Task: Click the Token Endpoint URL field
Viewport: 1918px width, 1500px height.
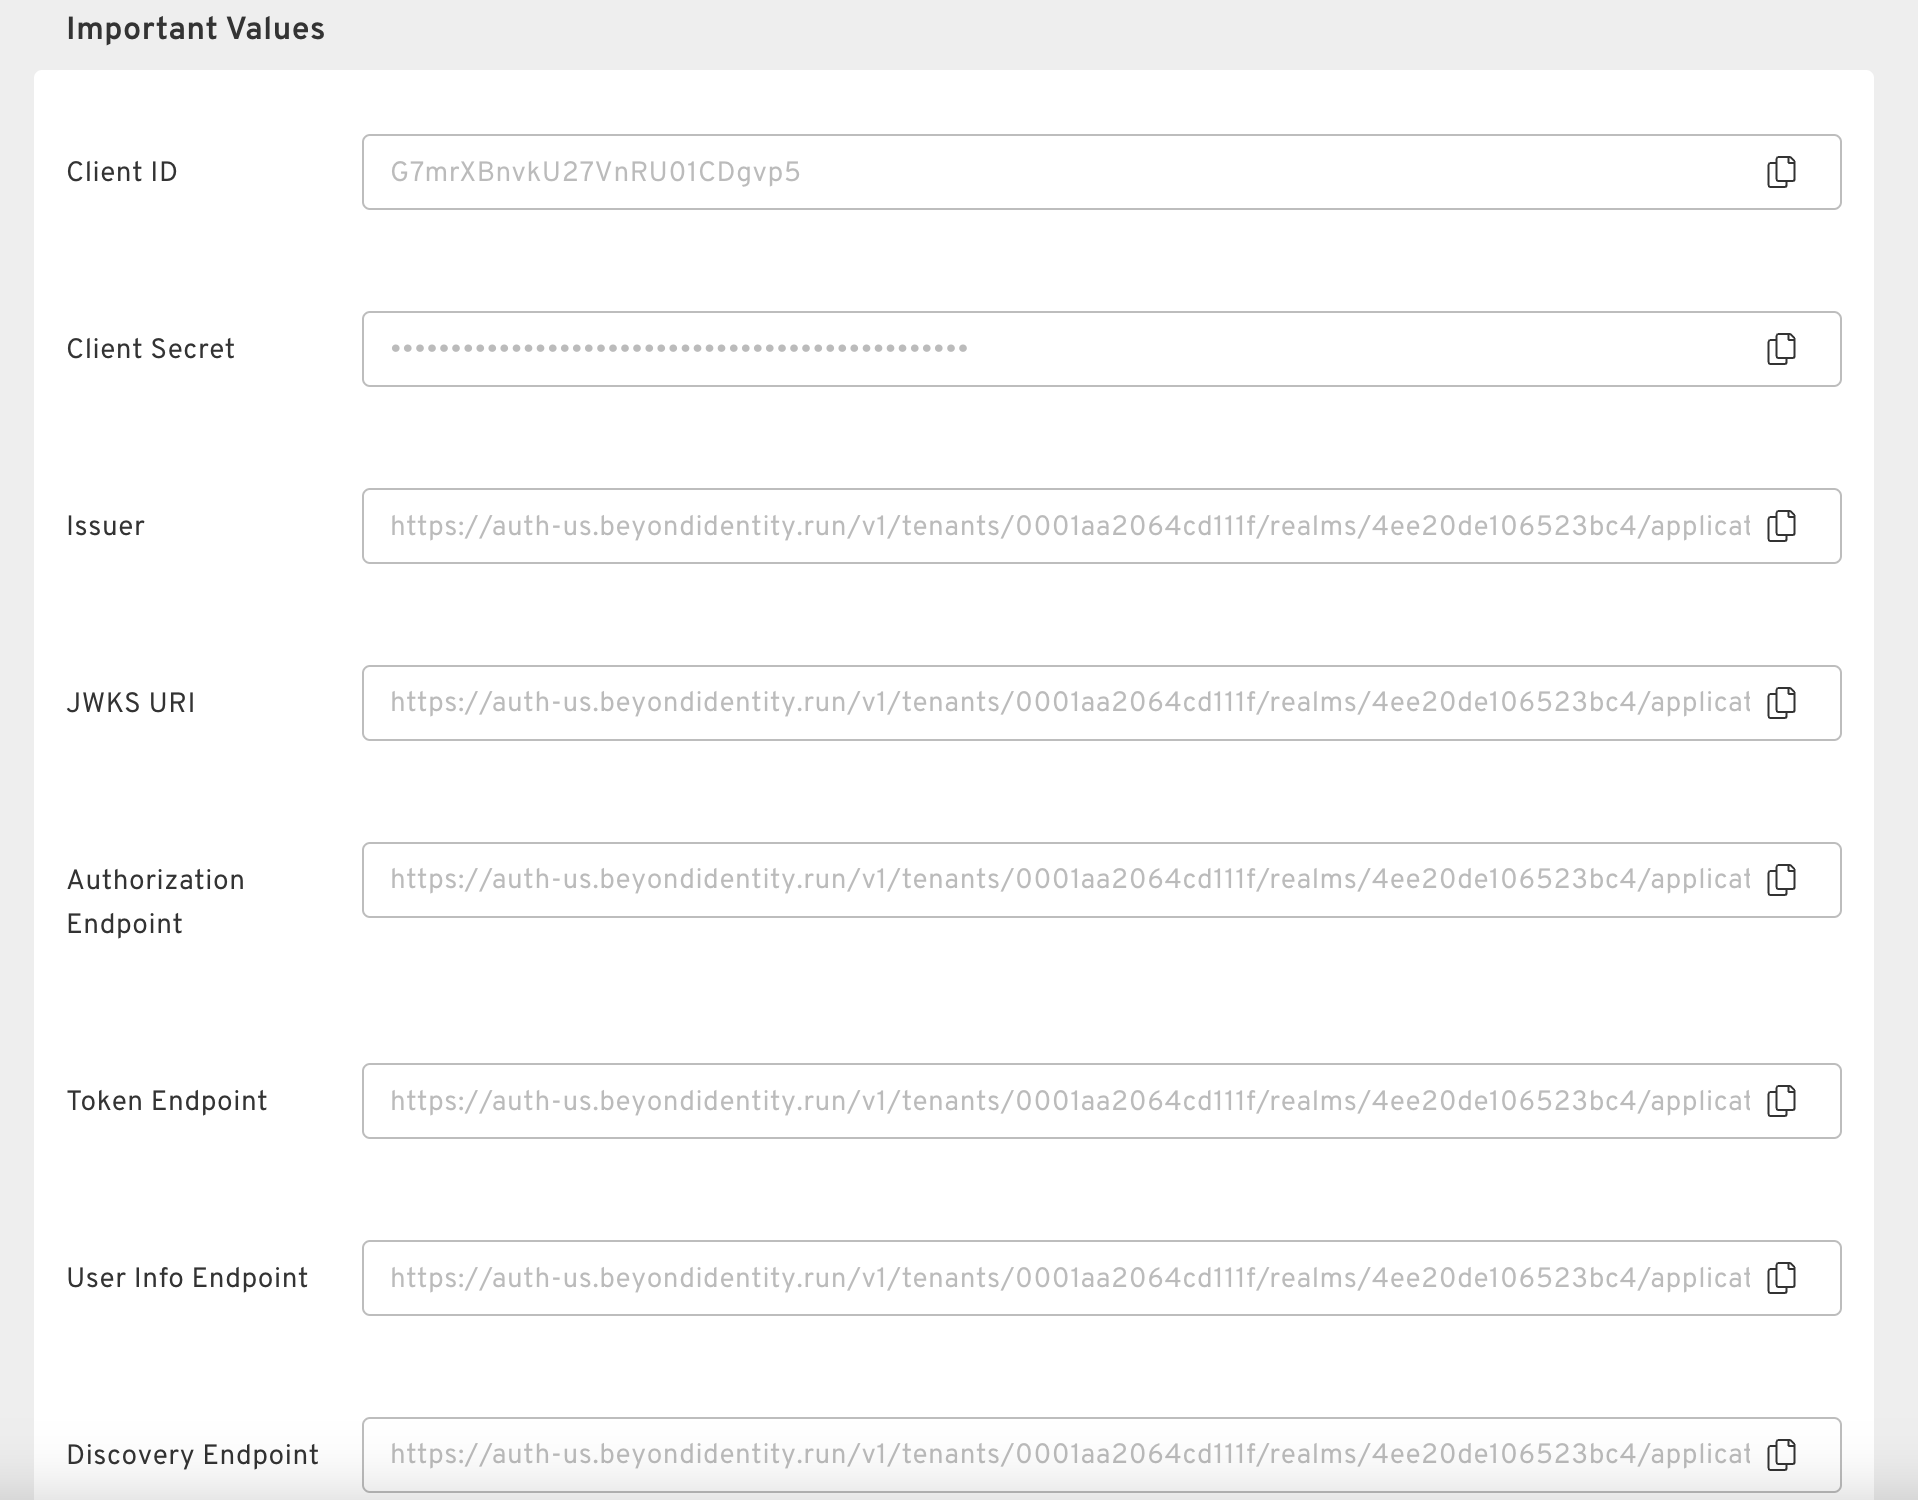Action: [x=1101, y=1101]
